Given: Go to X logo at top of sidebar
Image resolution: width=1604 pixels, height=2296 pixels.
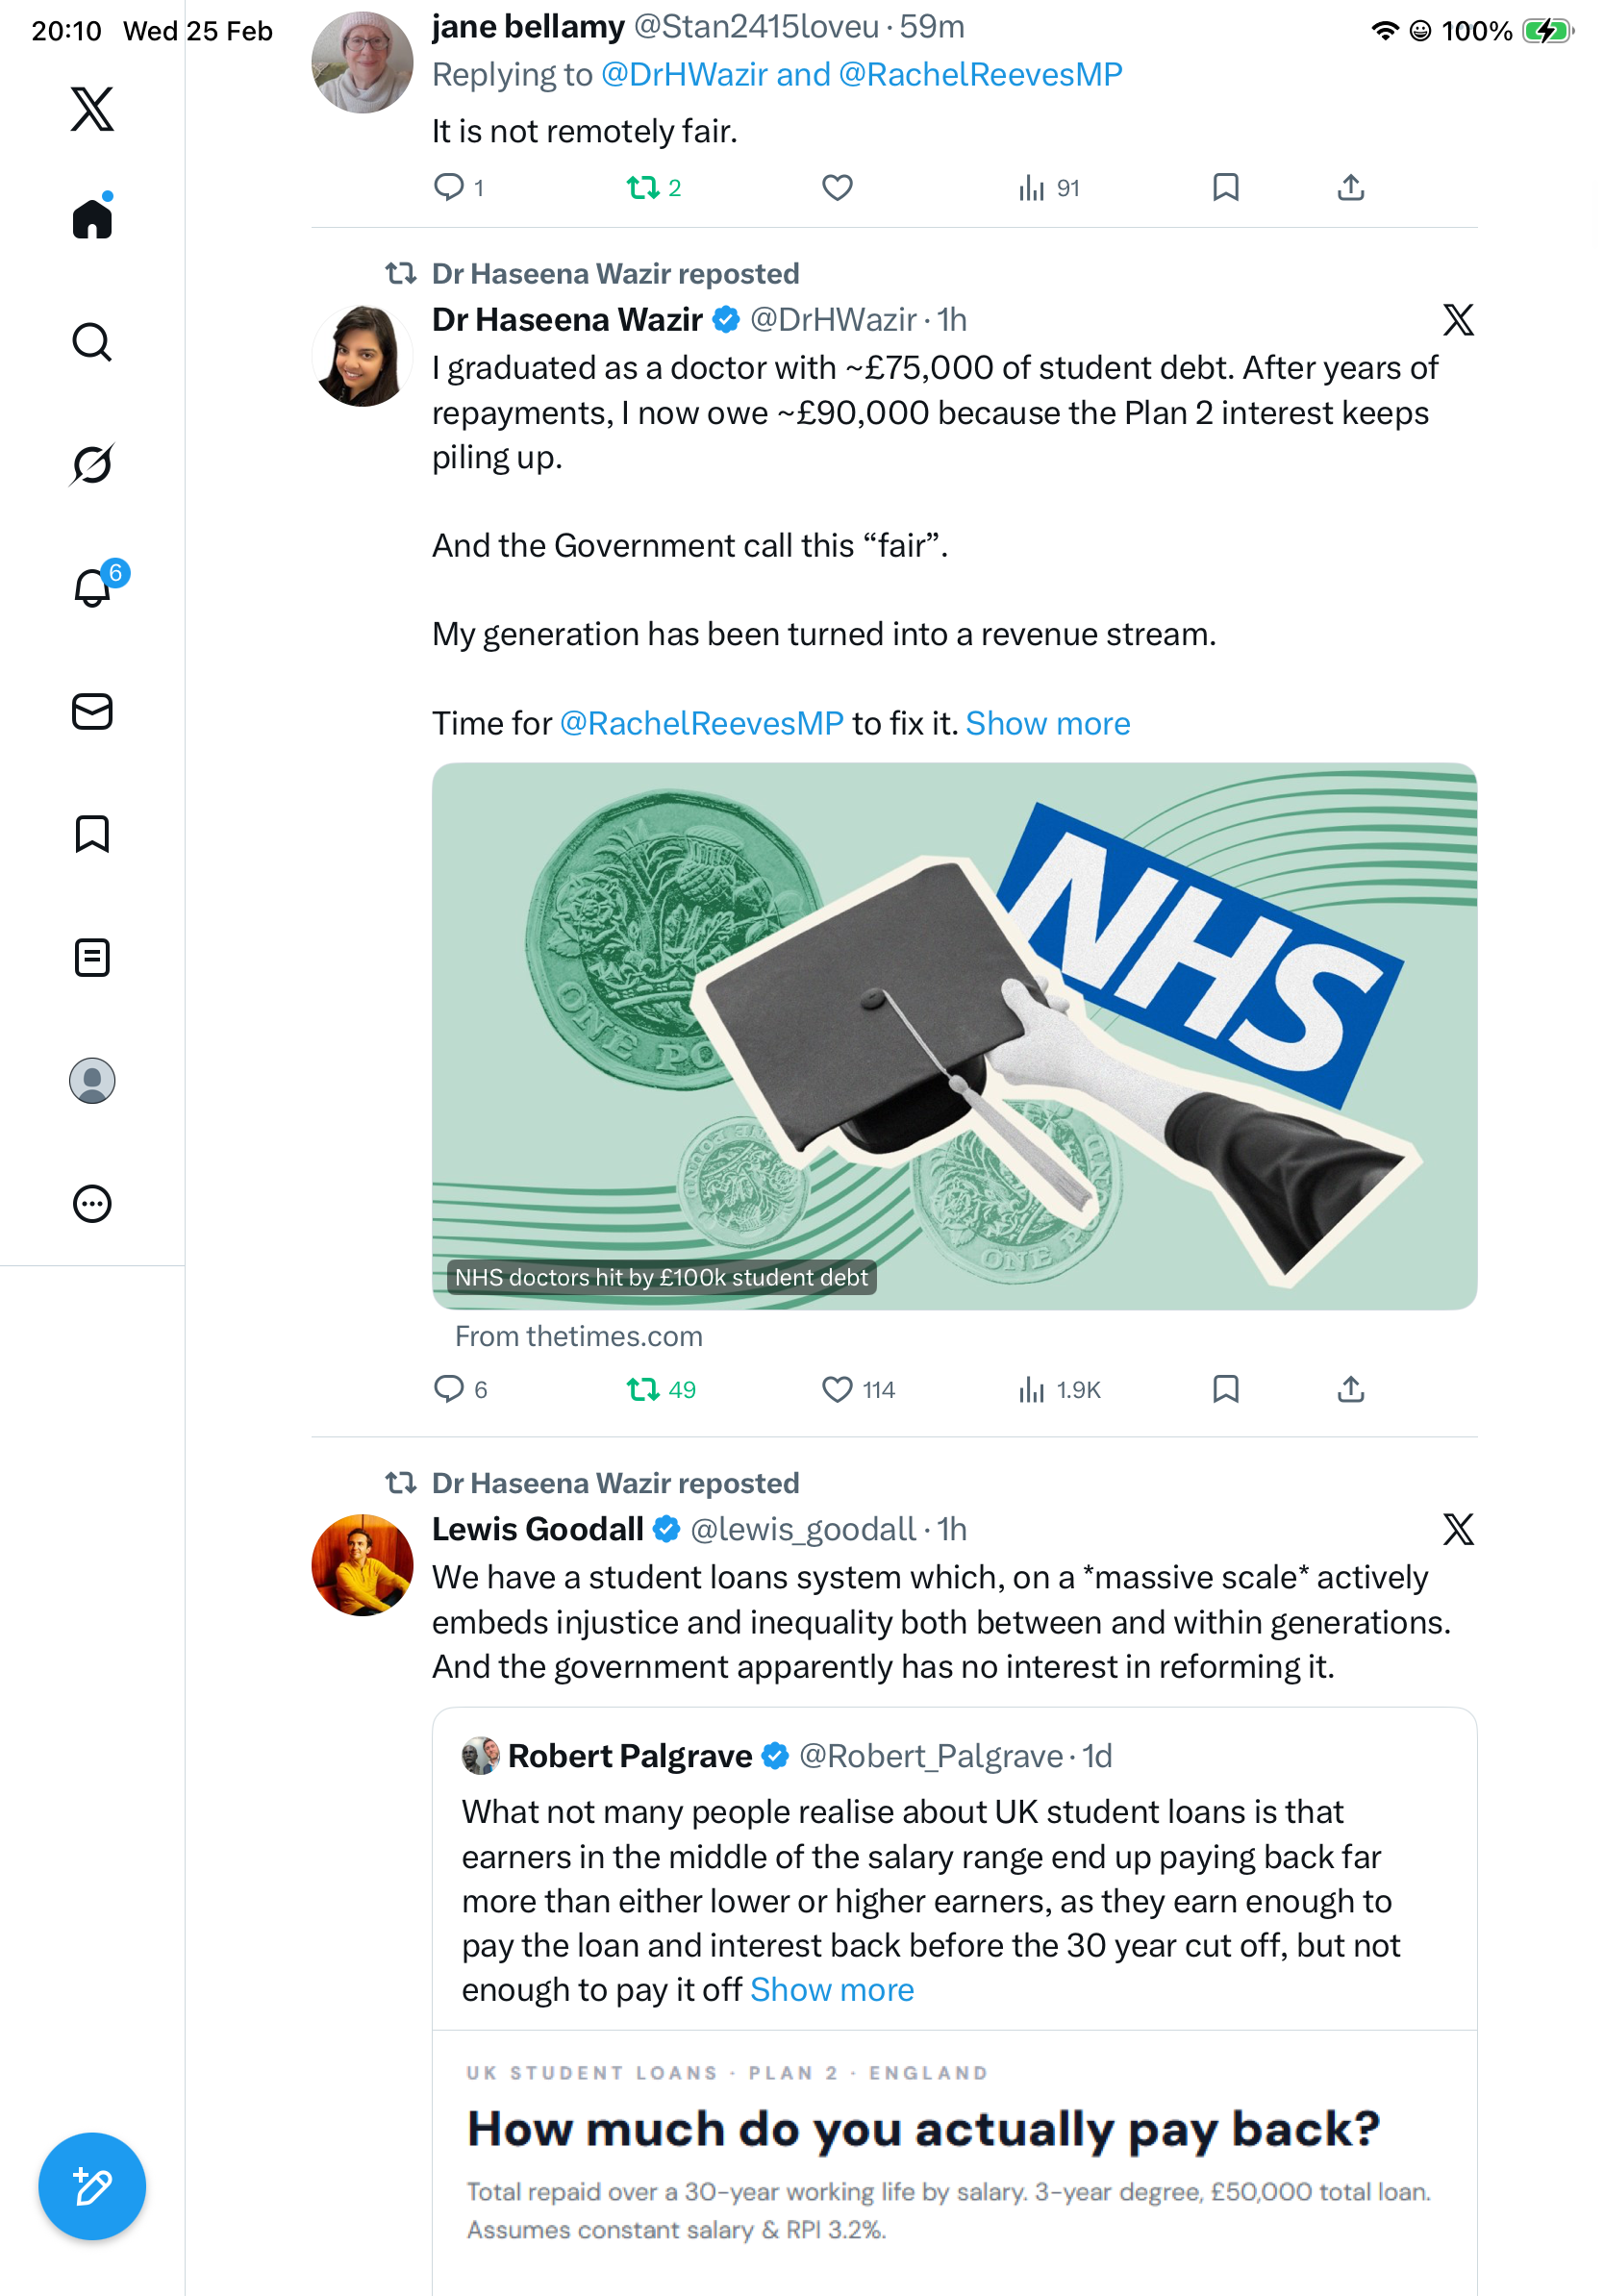Looking at the screenshot, I should point(92,108).
